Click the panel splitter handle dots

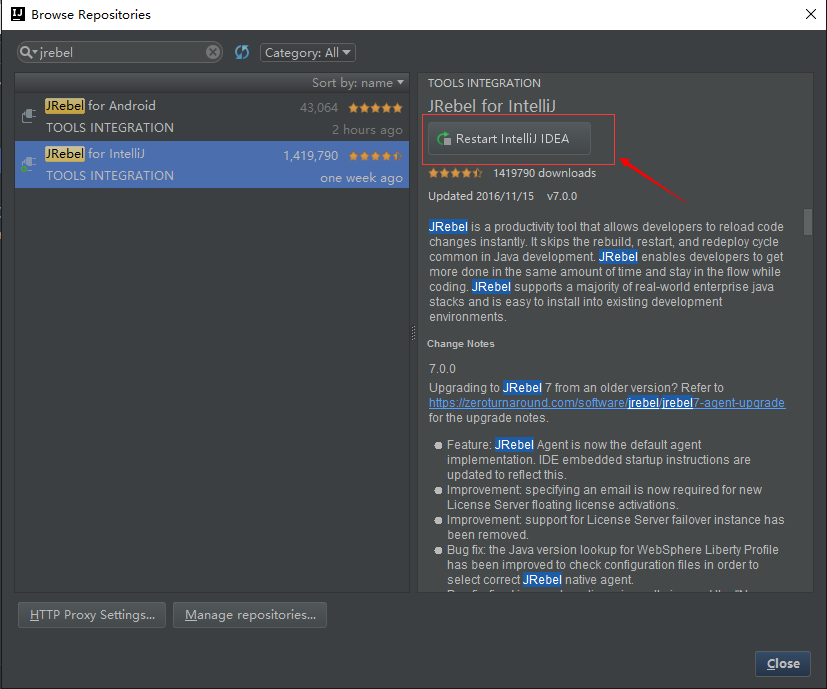[x=413, y=333]
